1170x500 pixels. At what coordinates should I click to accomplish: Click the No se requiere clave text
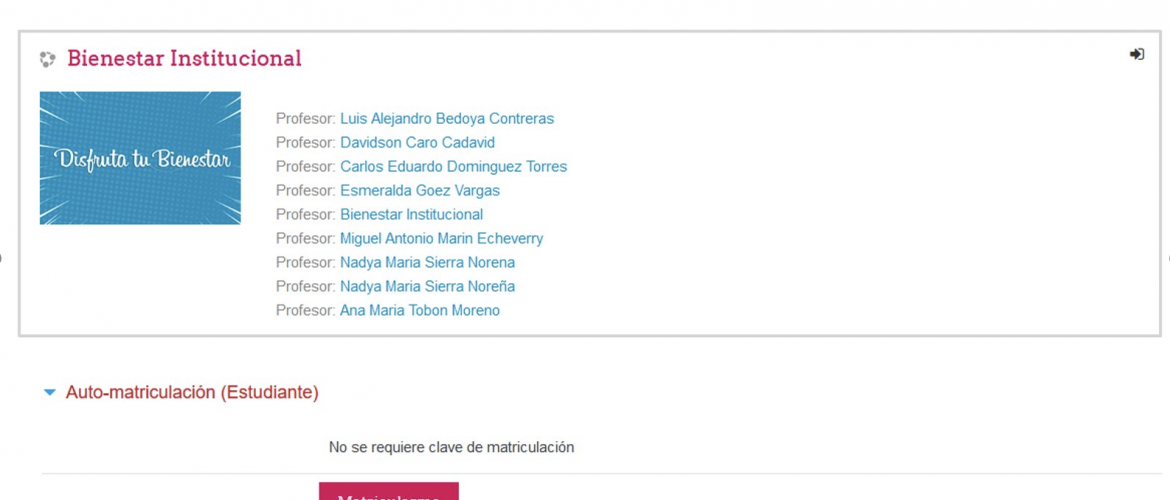pos(451,448)
